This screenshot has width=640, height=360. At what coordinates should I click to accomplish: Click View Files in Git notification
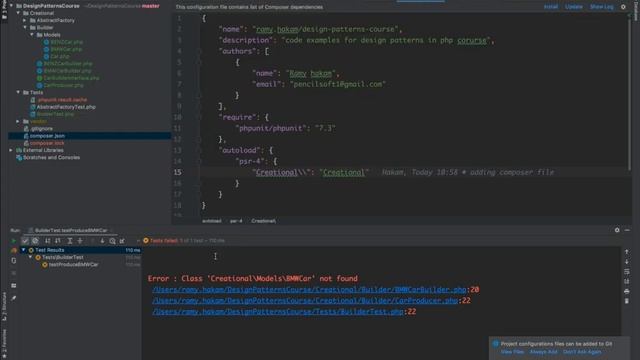[x=512, y=352]
